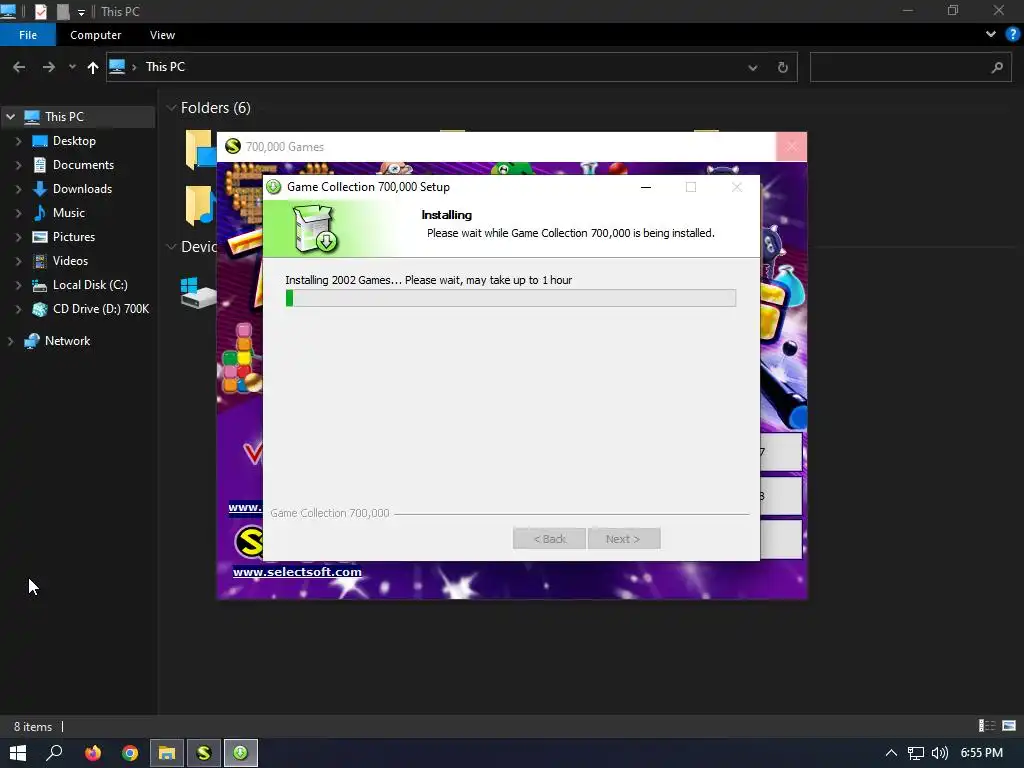Open quick access toolbar customize dropdown
The image size is (1024, 768).
(x=81, y=12)
